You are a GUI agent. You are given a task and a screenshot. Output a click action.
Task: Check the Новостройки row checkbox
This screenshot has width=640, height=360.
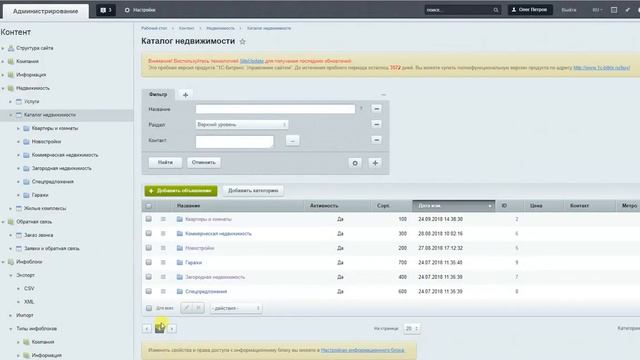point(149,248)
